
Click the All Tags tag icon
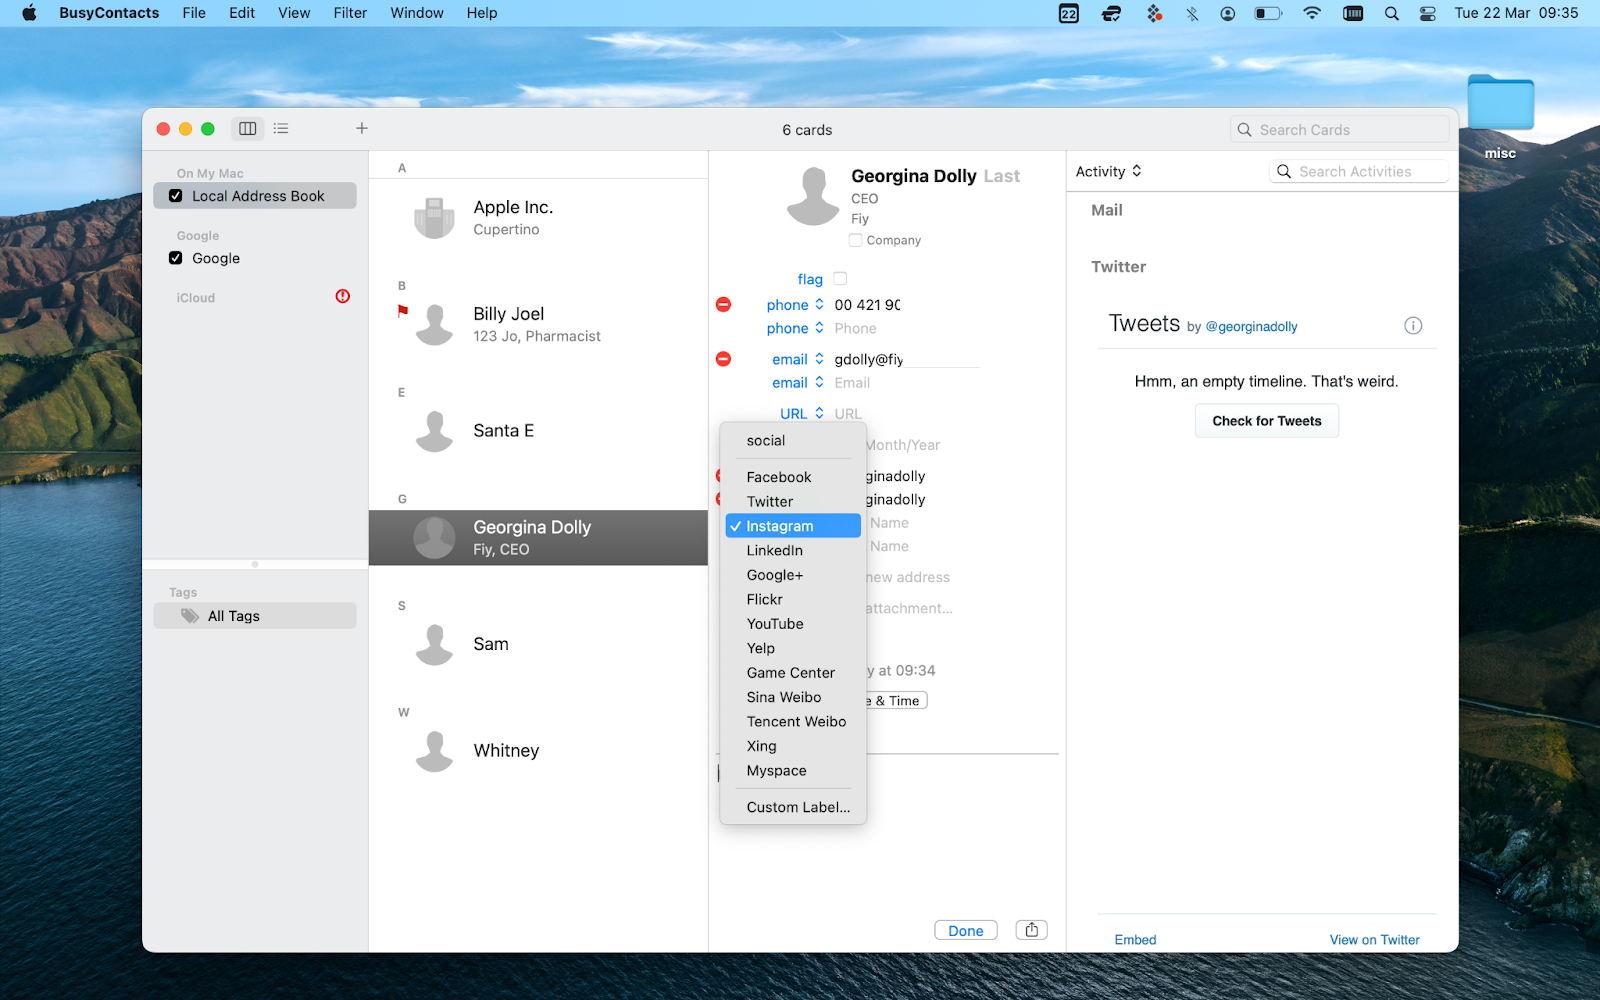pyautogui.click(x=190, y=616)
